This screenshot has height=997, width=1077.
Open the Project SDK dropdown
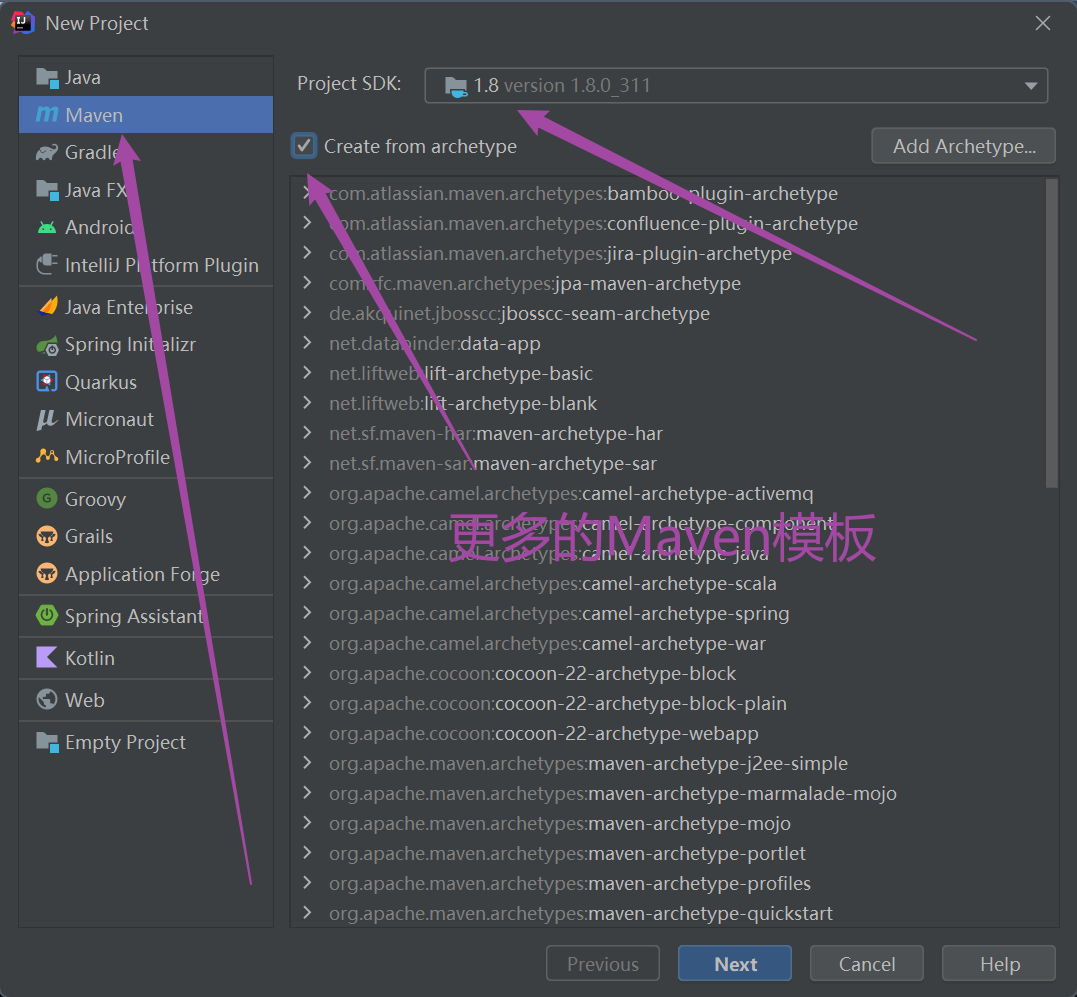point(736,85)
